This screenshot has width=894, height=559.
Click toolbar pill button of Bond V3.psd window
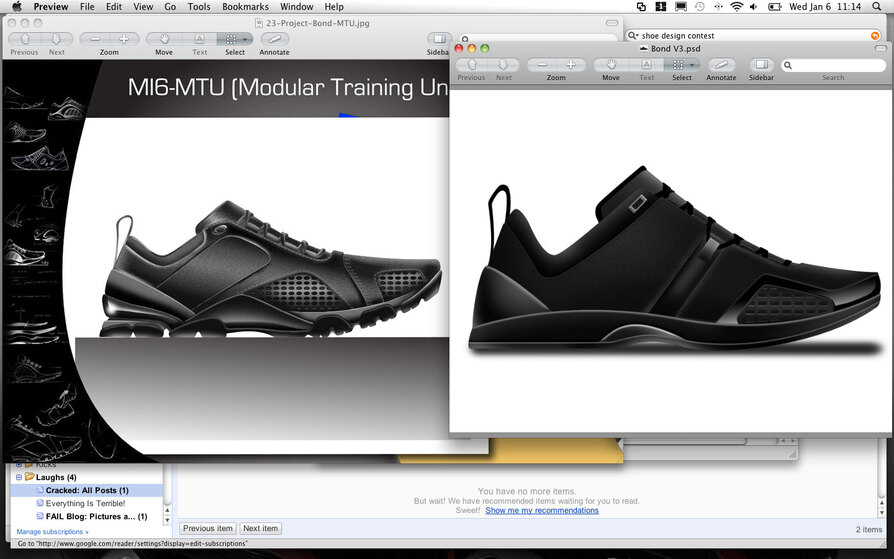[x=881, y=48]
